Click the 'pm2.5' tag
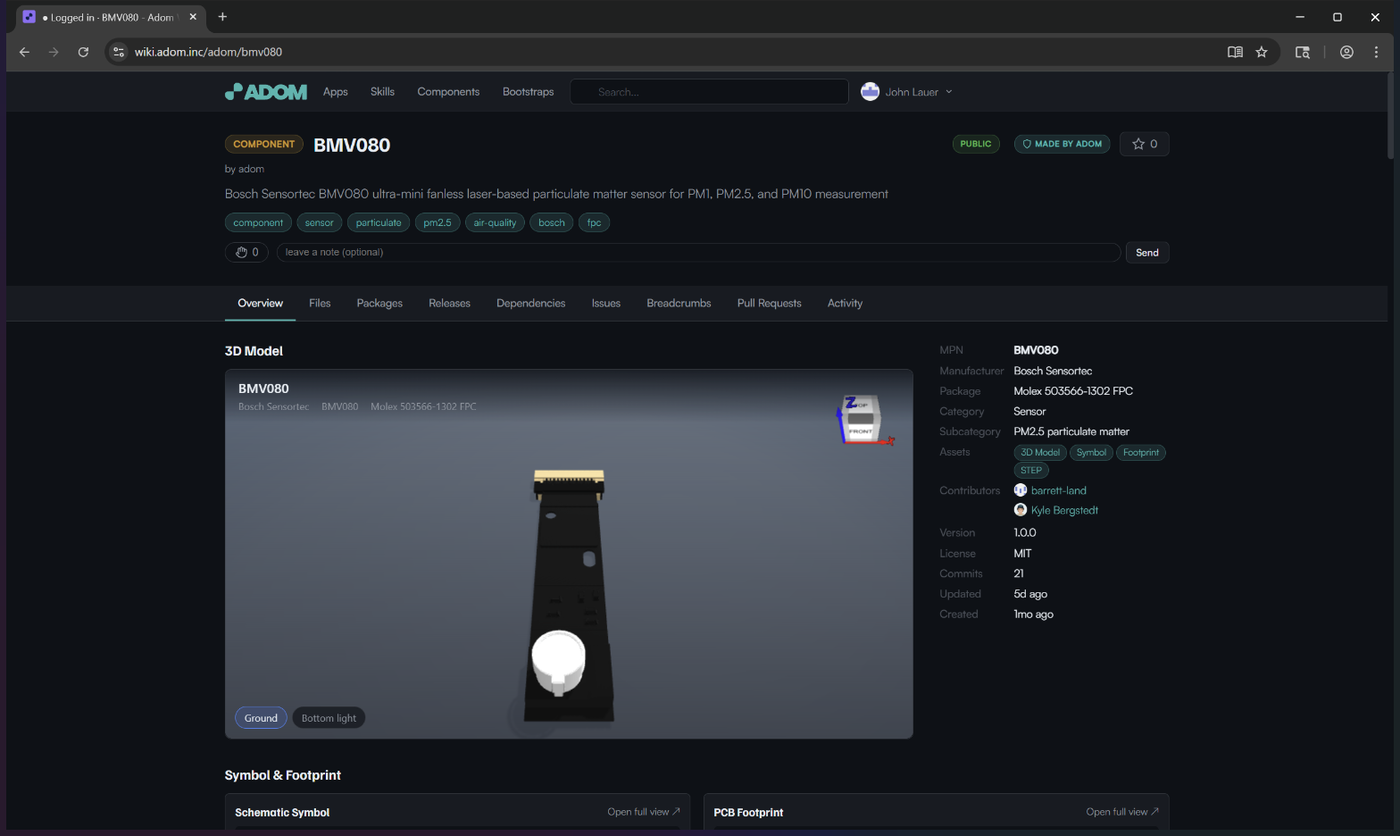 point(438,222)
